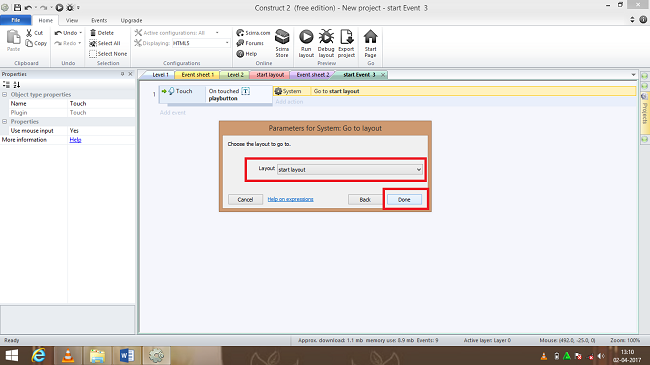The width and height of the screenshot is (650, 365).
Task: Open Scirra.com online link icon
Action: click(240, 33)
